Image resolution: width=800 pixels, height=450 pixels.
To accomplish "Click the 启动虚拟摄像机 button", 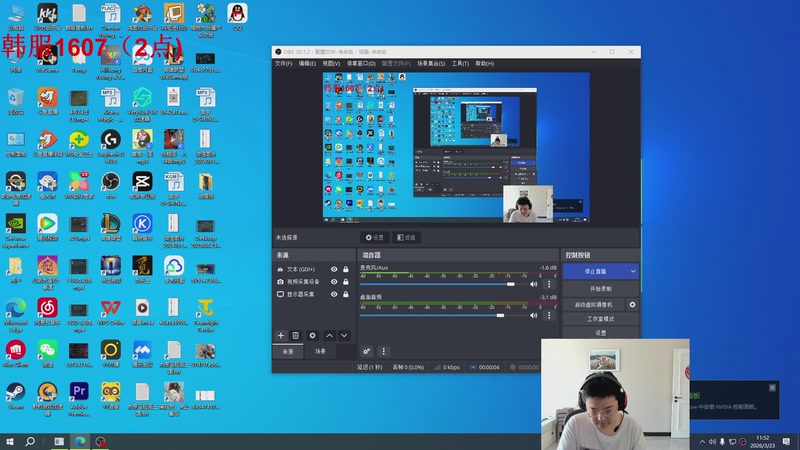I will pos(594,305).
